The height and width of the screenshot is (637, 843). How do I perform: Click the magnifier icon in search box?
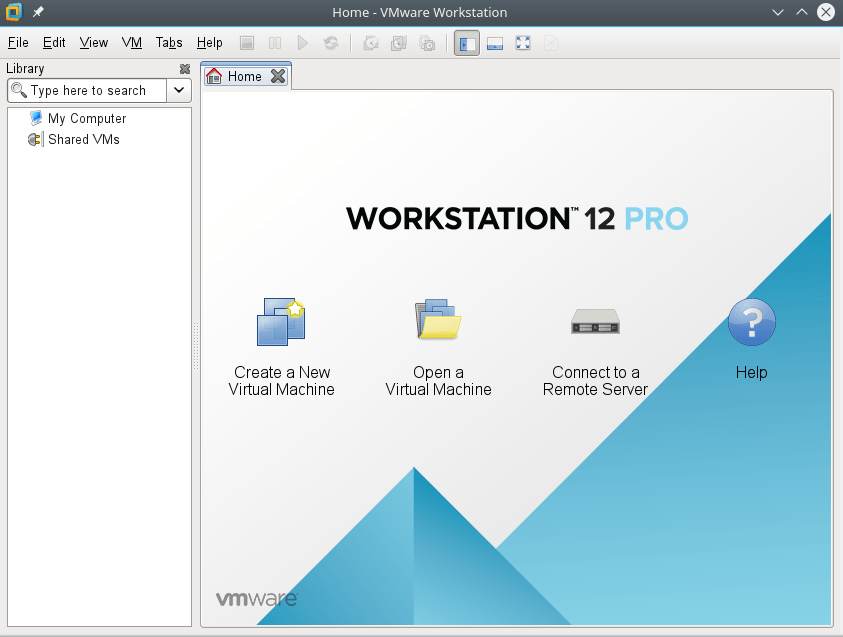click(x=19, y=90)
